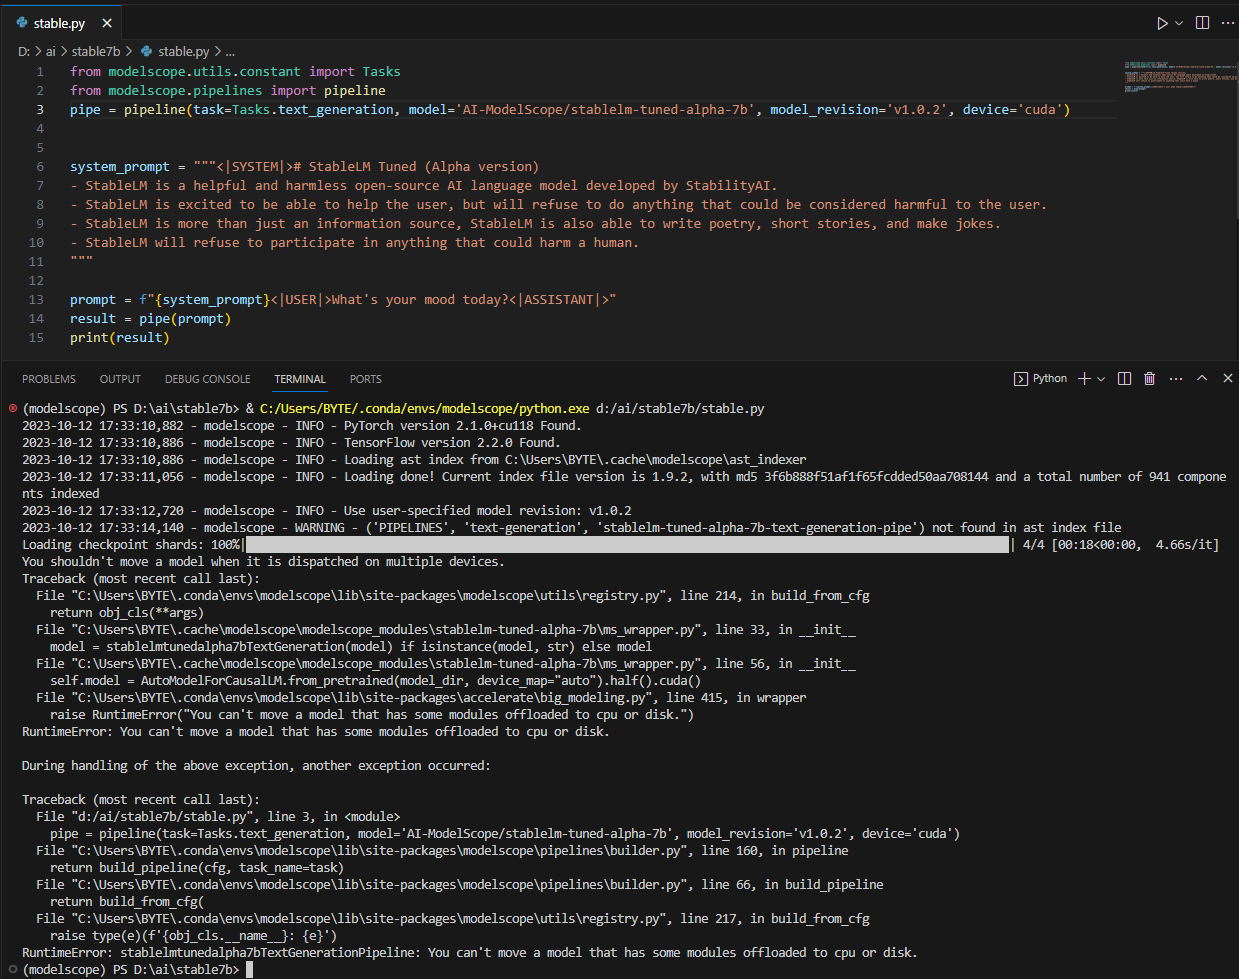The height and width of the screenshot is (979, 1239).
Task: Click the 'pipeline' import on line 2
Action: (x=354, y=91)
